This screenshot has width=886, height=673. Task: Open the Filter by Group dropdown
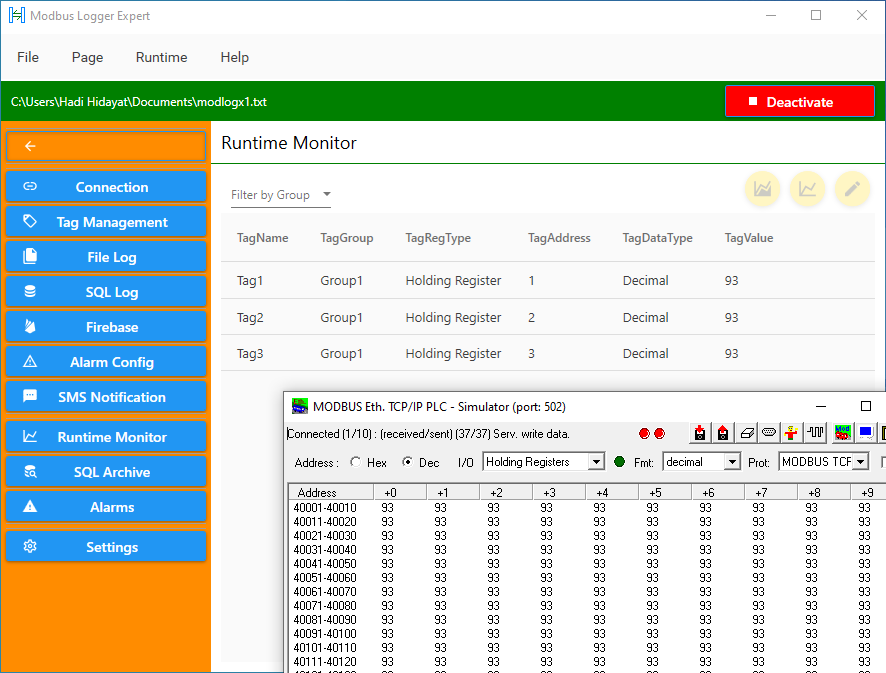(279, 195)
